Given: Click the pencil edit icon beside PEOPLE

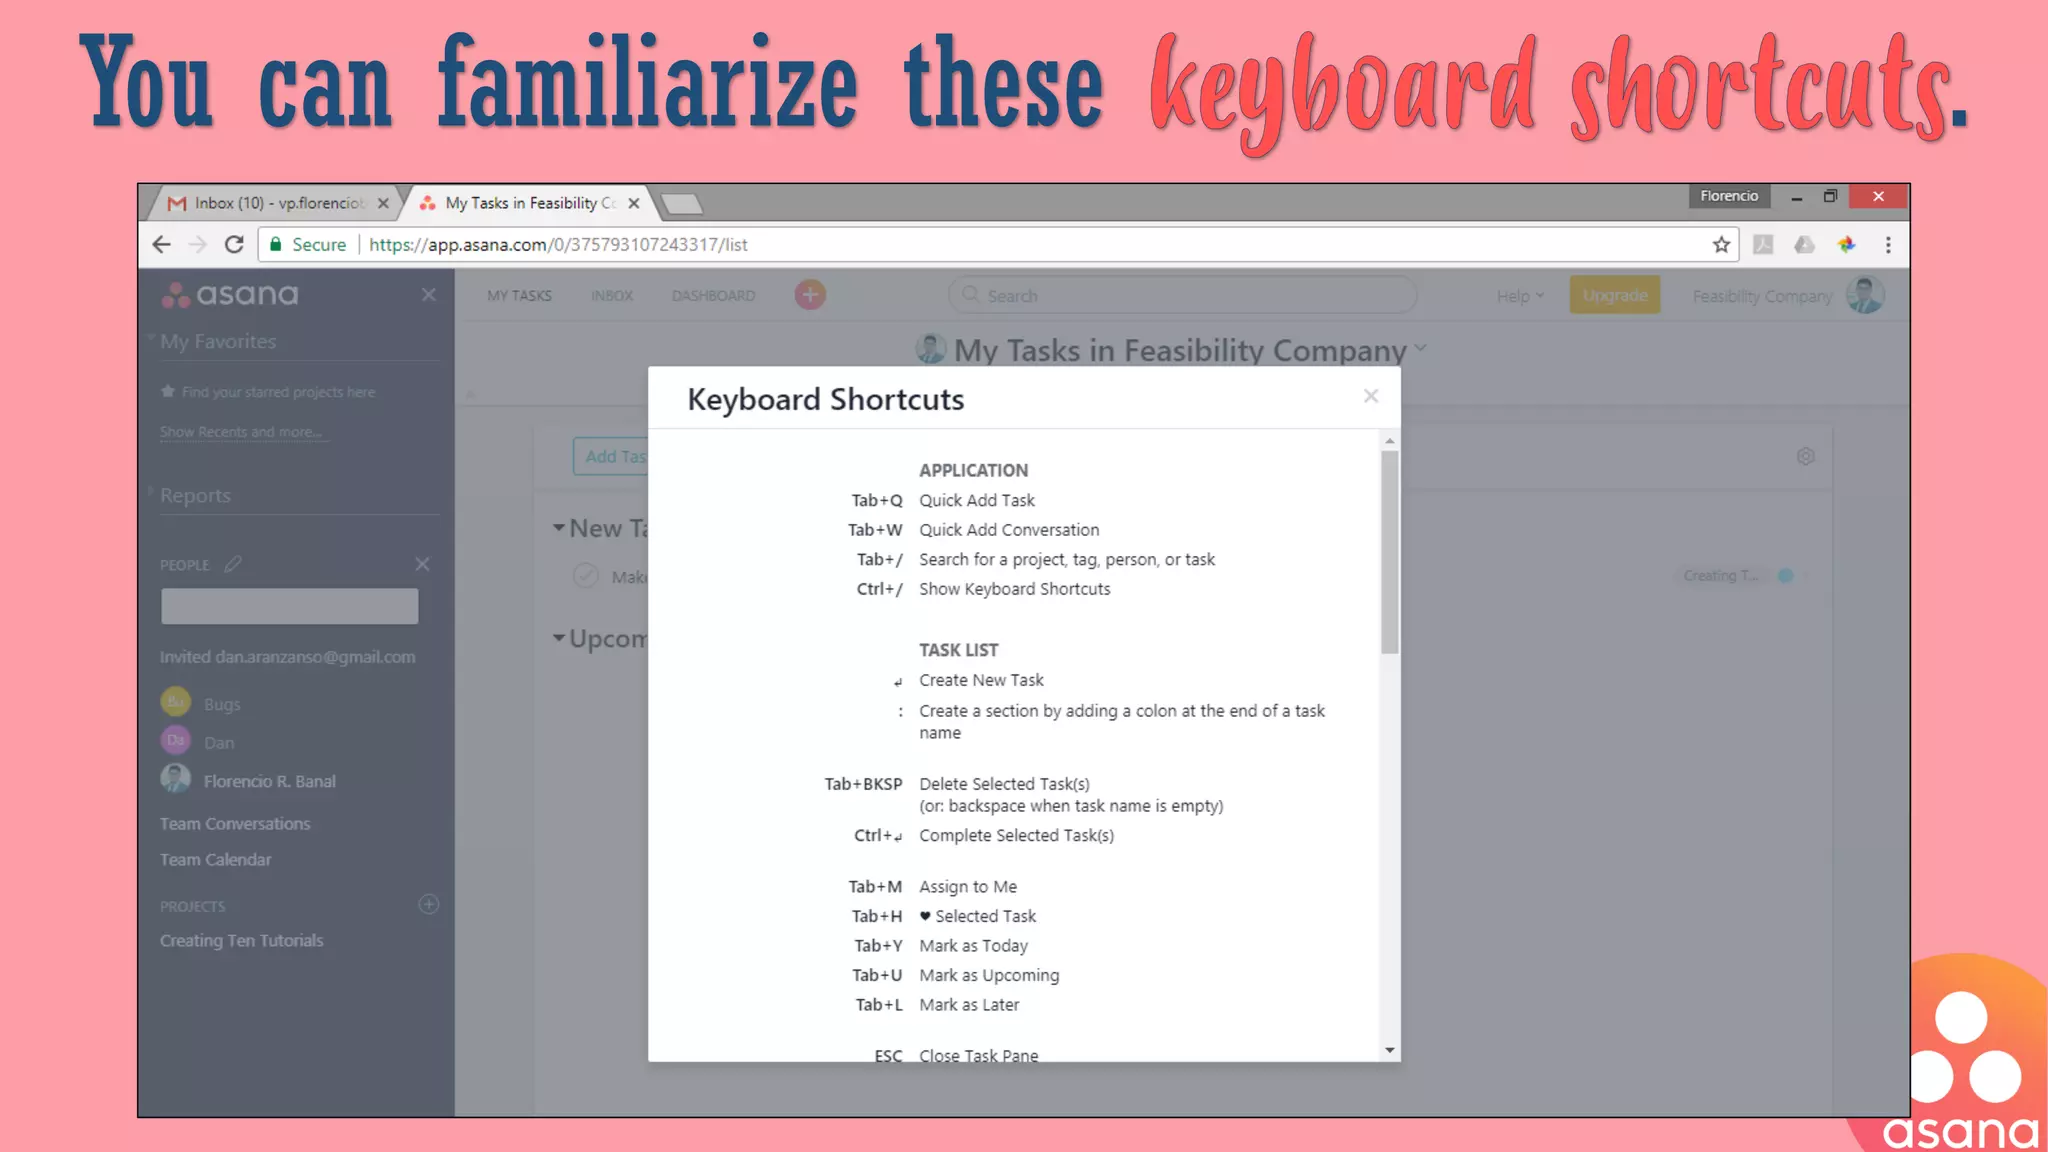Looking at the screenshot, I should [233, 564].
